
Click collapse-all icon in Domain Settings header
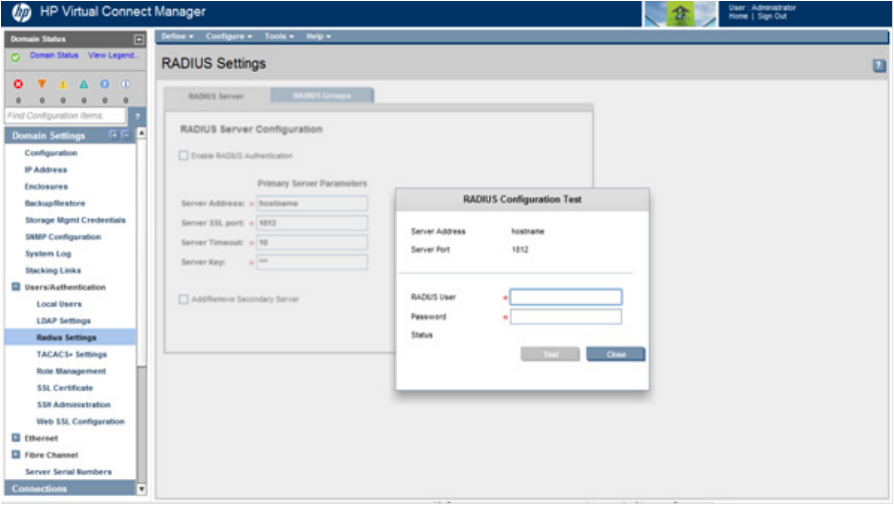point(125,135)
